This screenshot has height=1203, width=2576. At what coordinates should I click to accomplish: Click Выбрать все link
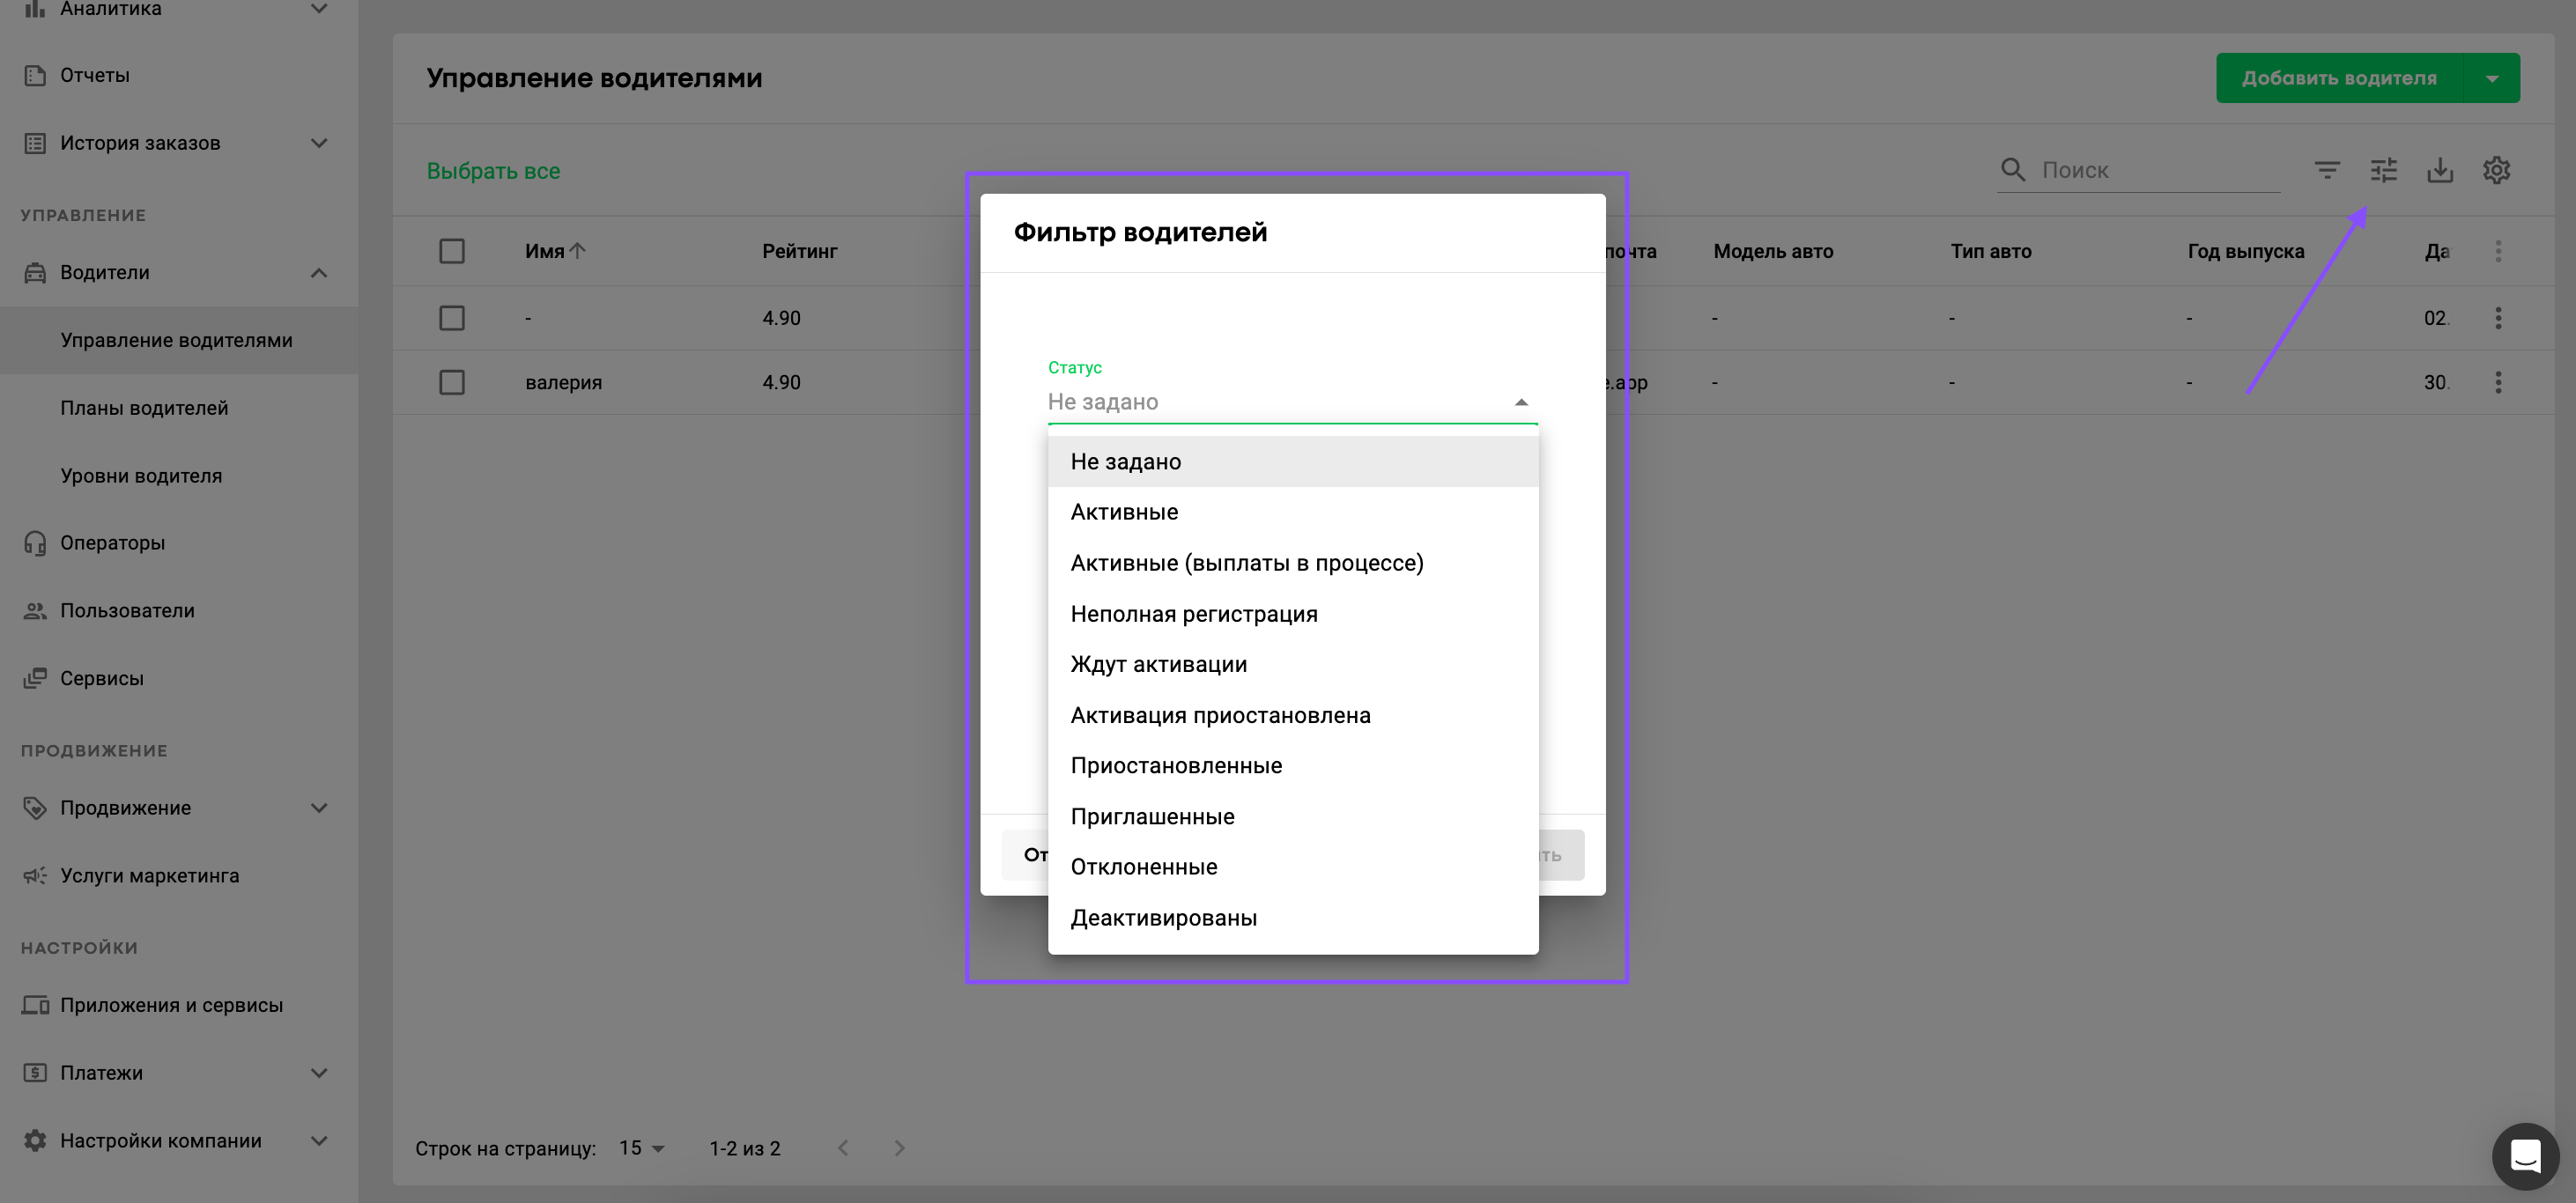493,171
